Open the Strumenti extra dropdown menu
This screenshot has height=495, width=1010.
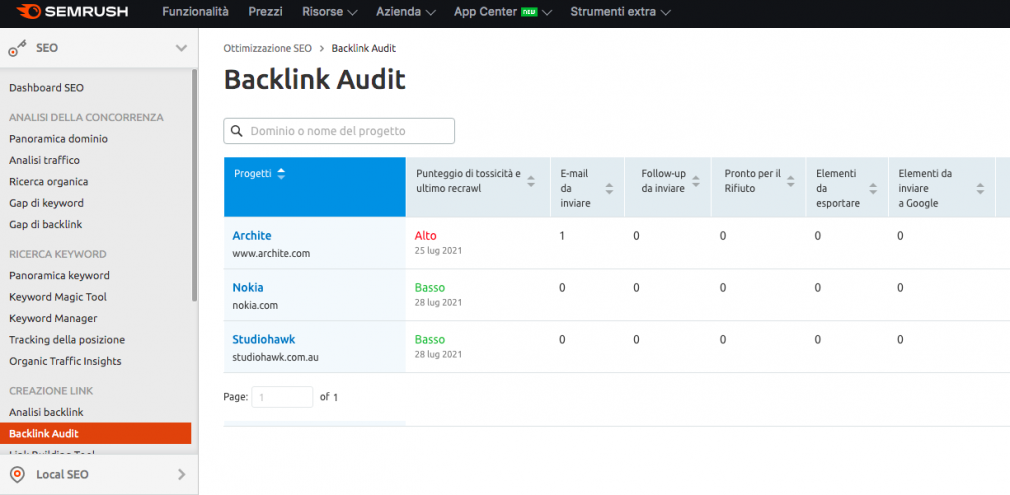point(620,12)
